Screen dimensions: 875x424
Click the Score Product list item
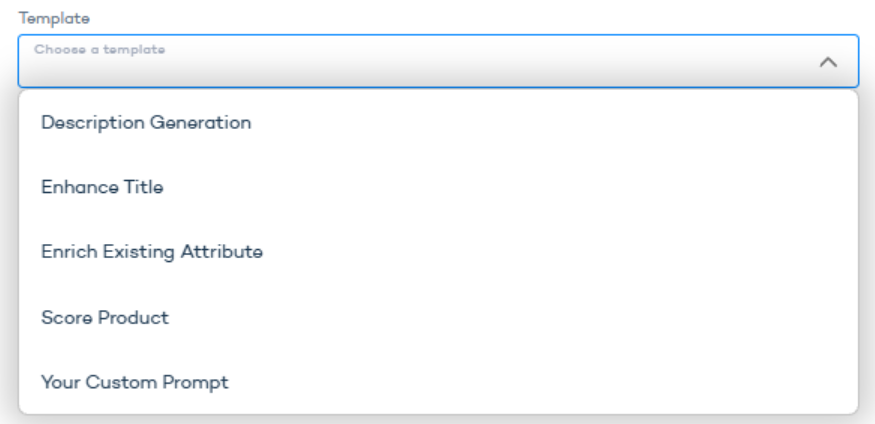point(105,317)
